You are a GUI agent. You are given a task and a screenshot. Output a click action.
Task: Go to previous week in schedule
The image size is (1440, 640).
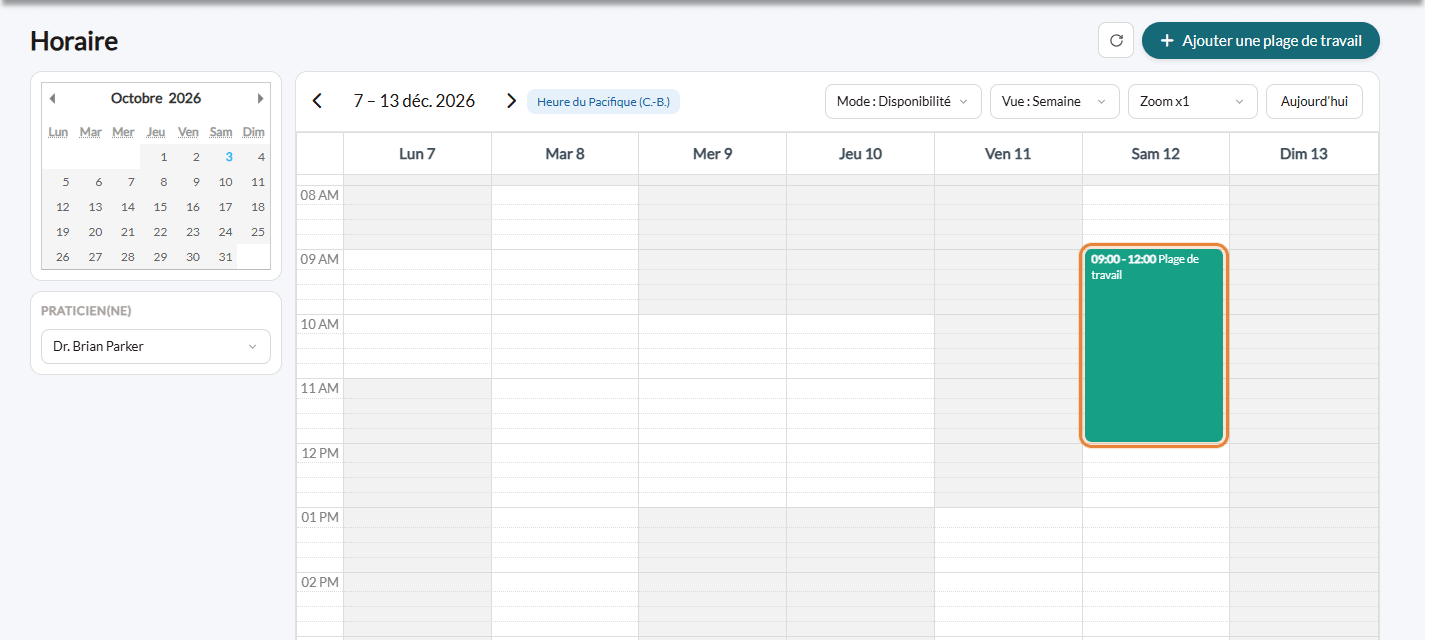click(x=318, y=101)
